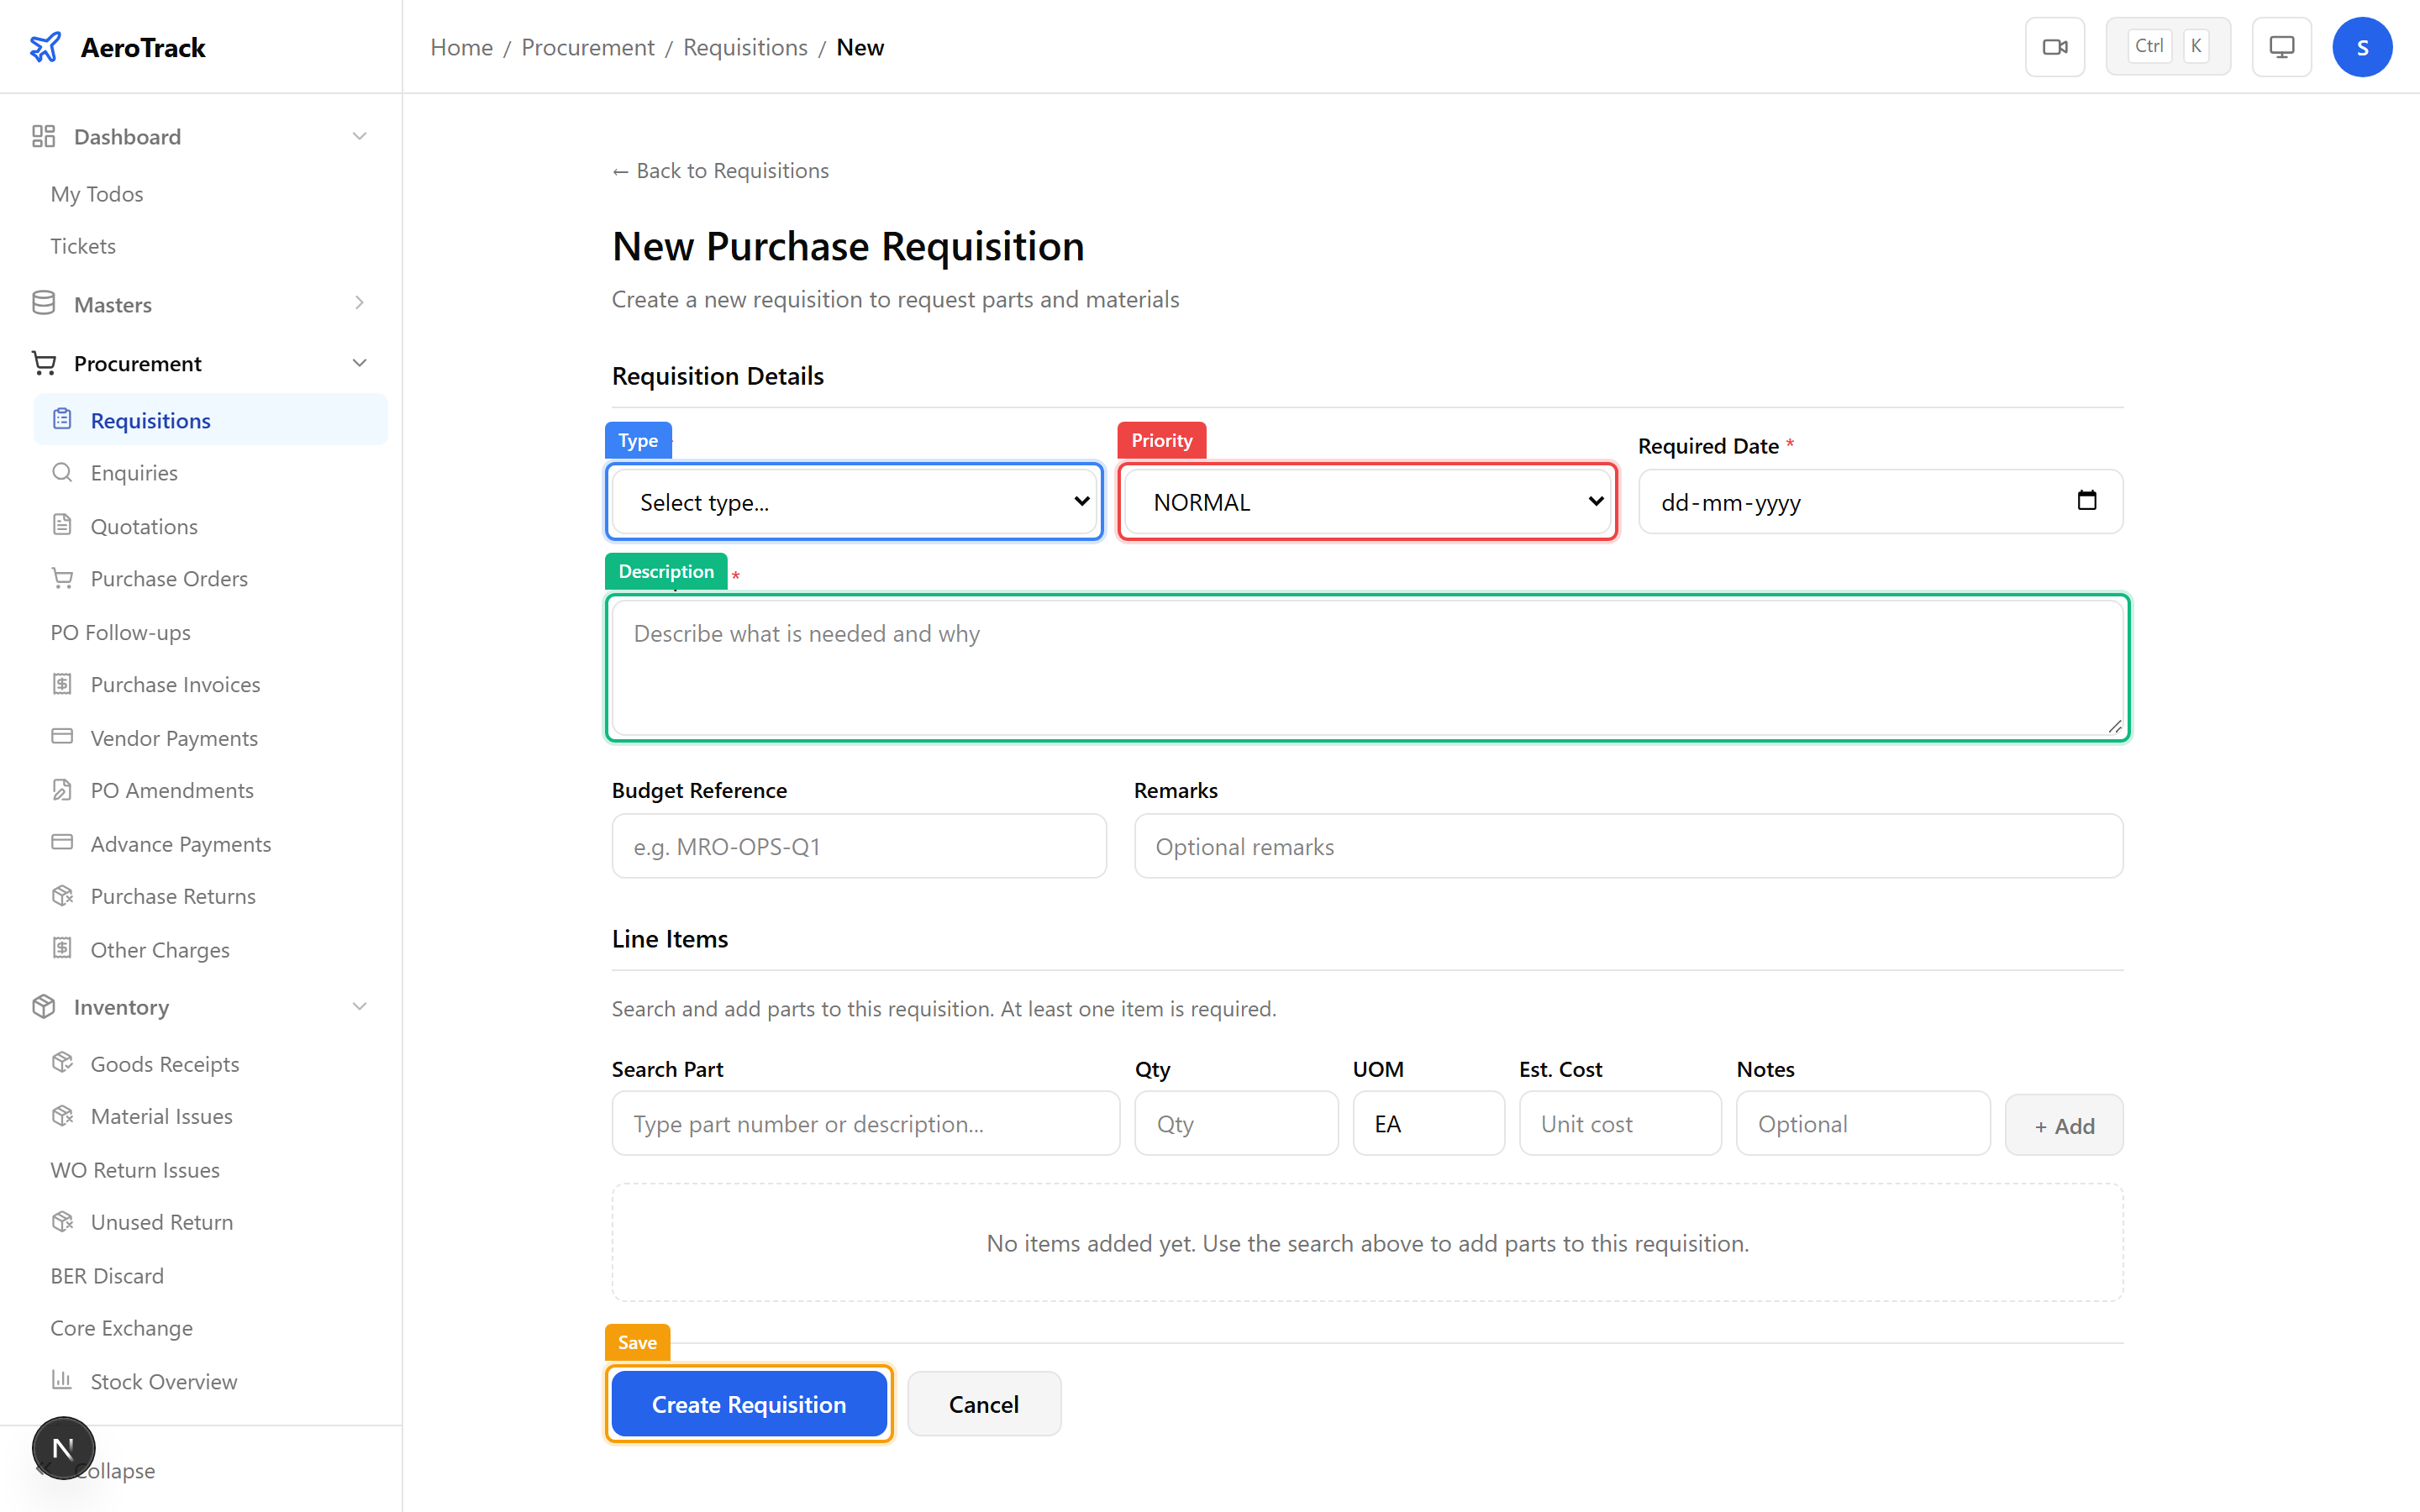Click the Purchase Invoices icon in sidebar
Viewport: 2420px width, 1512px height.
[x=63, y=684]
